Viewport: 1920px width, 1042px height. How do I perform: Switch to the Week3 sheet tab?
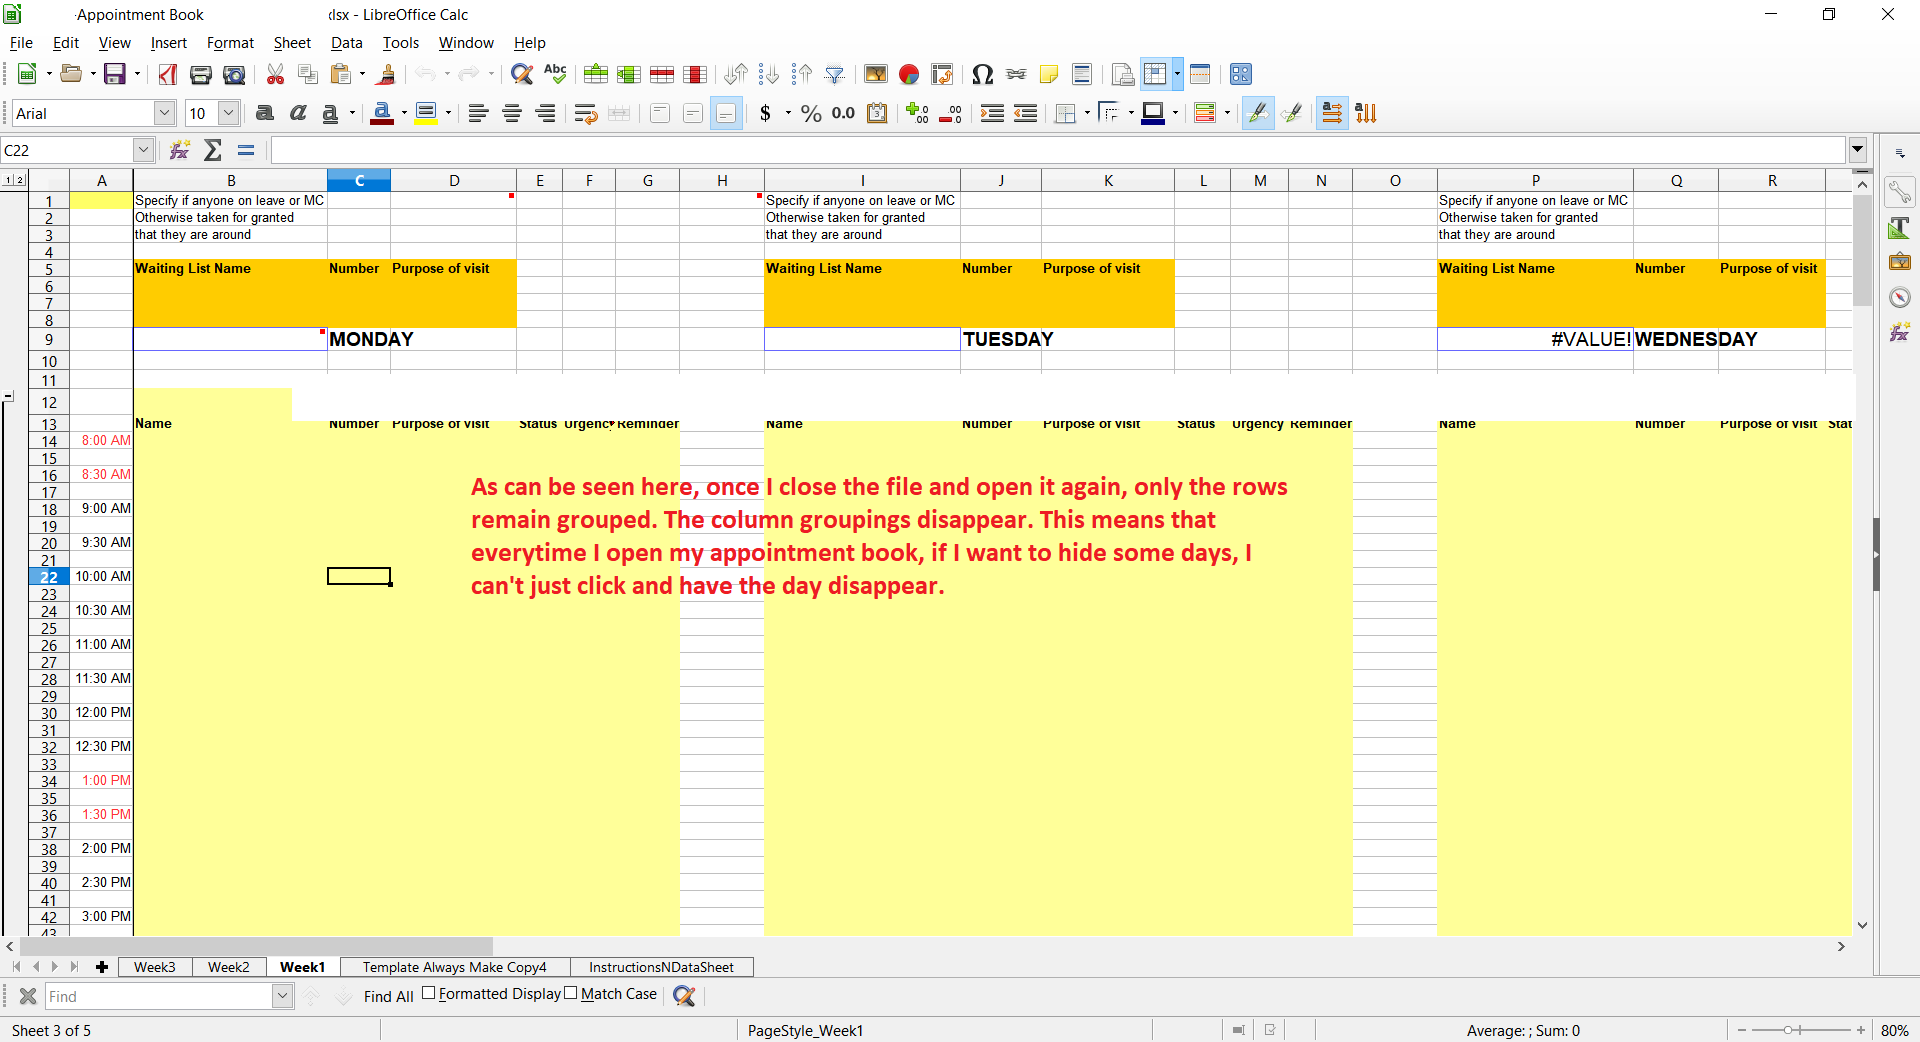[155, 967]
